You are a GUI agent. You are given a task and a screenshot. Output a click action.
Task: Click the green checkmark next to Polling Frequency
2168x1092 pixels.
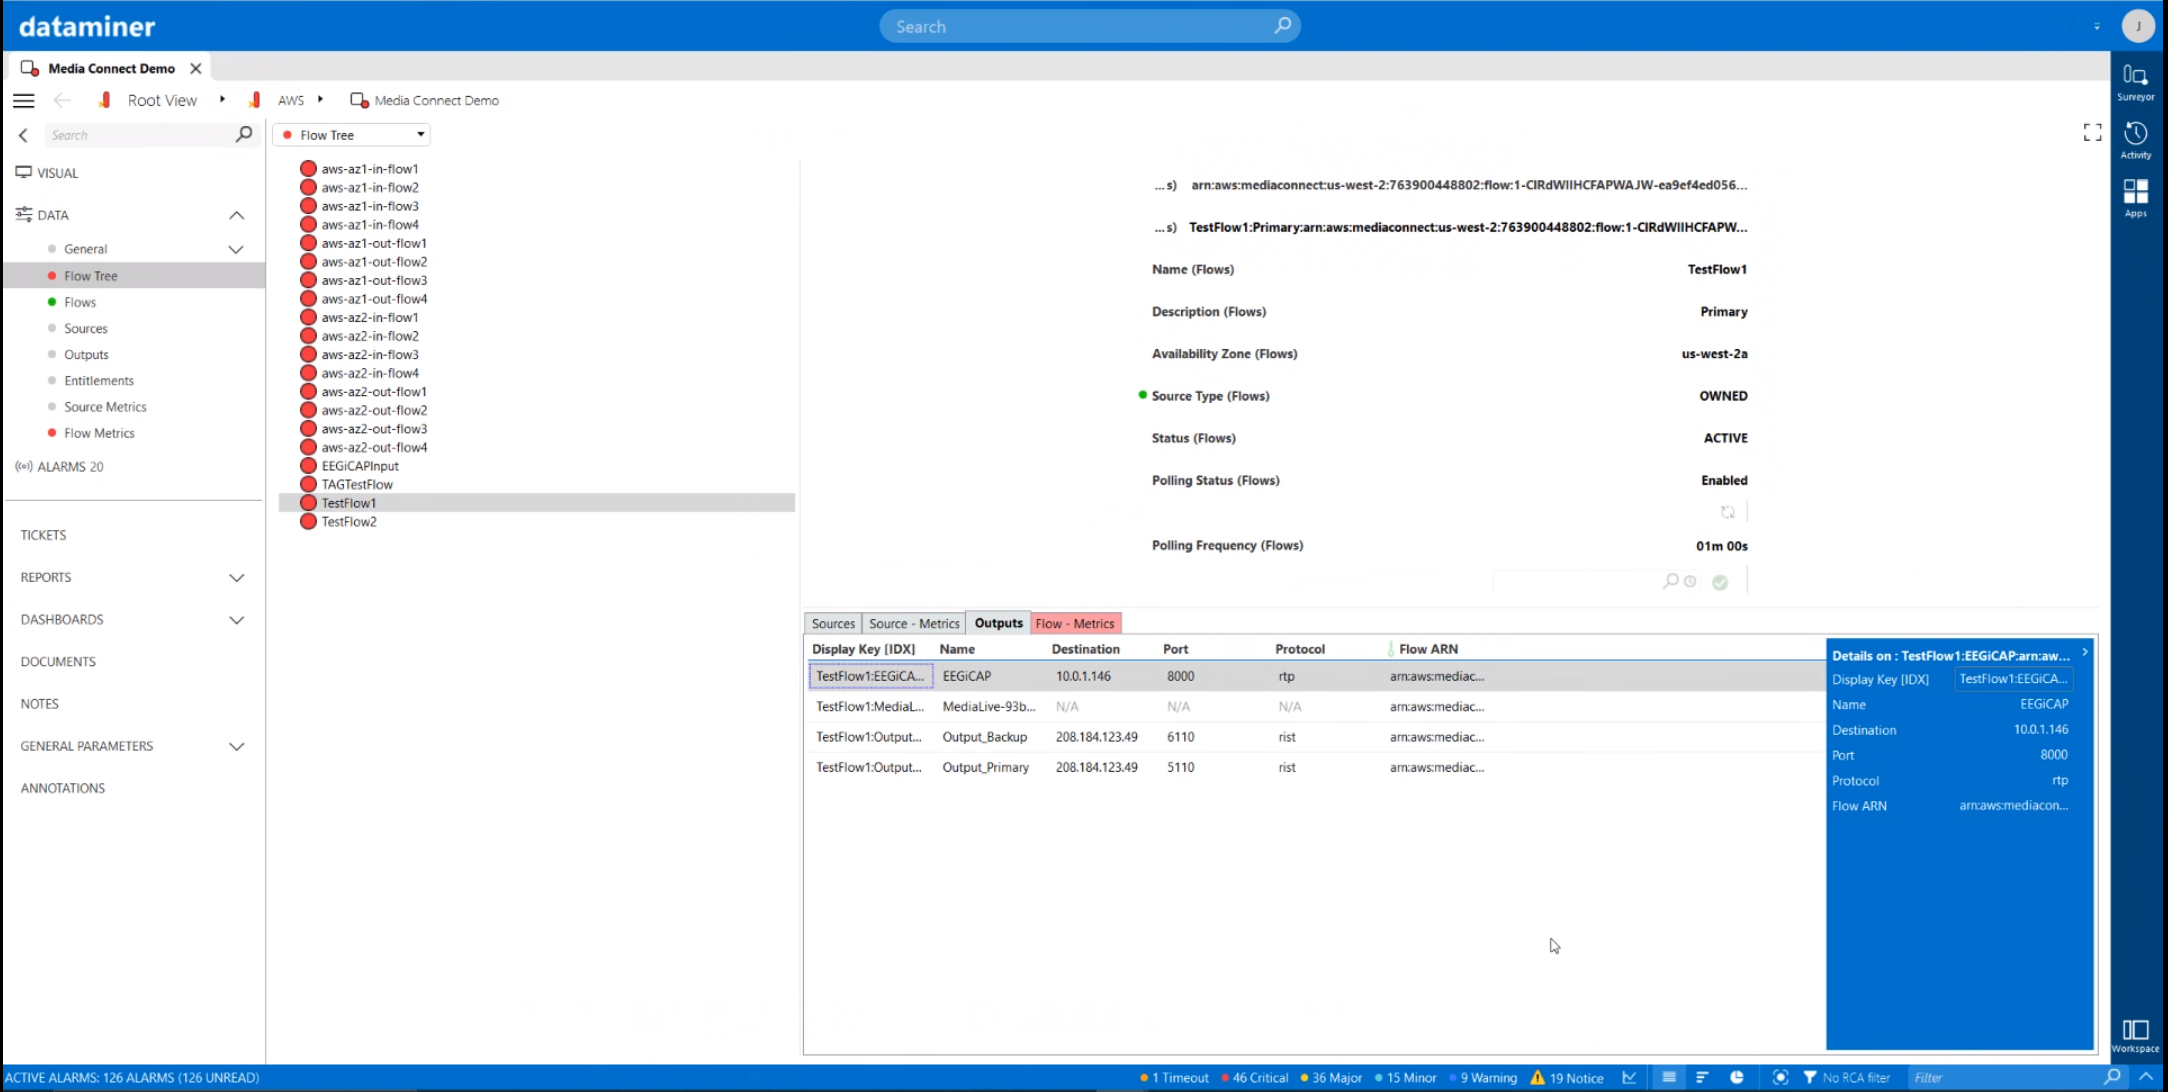1720,582
